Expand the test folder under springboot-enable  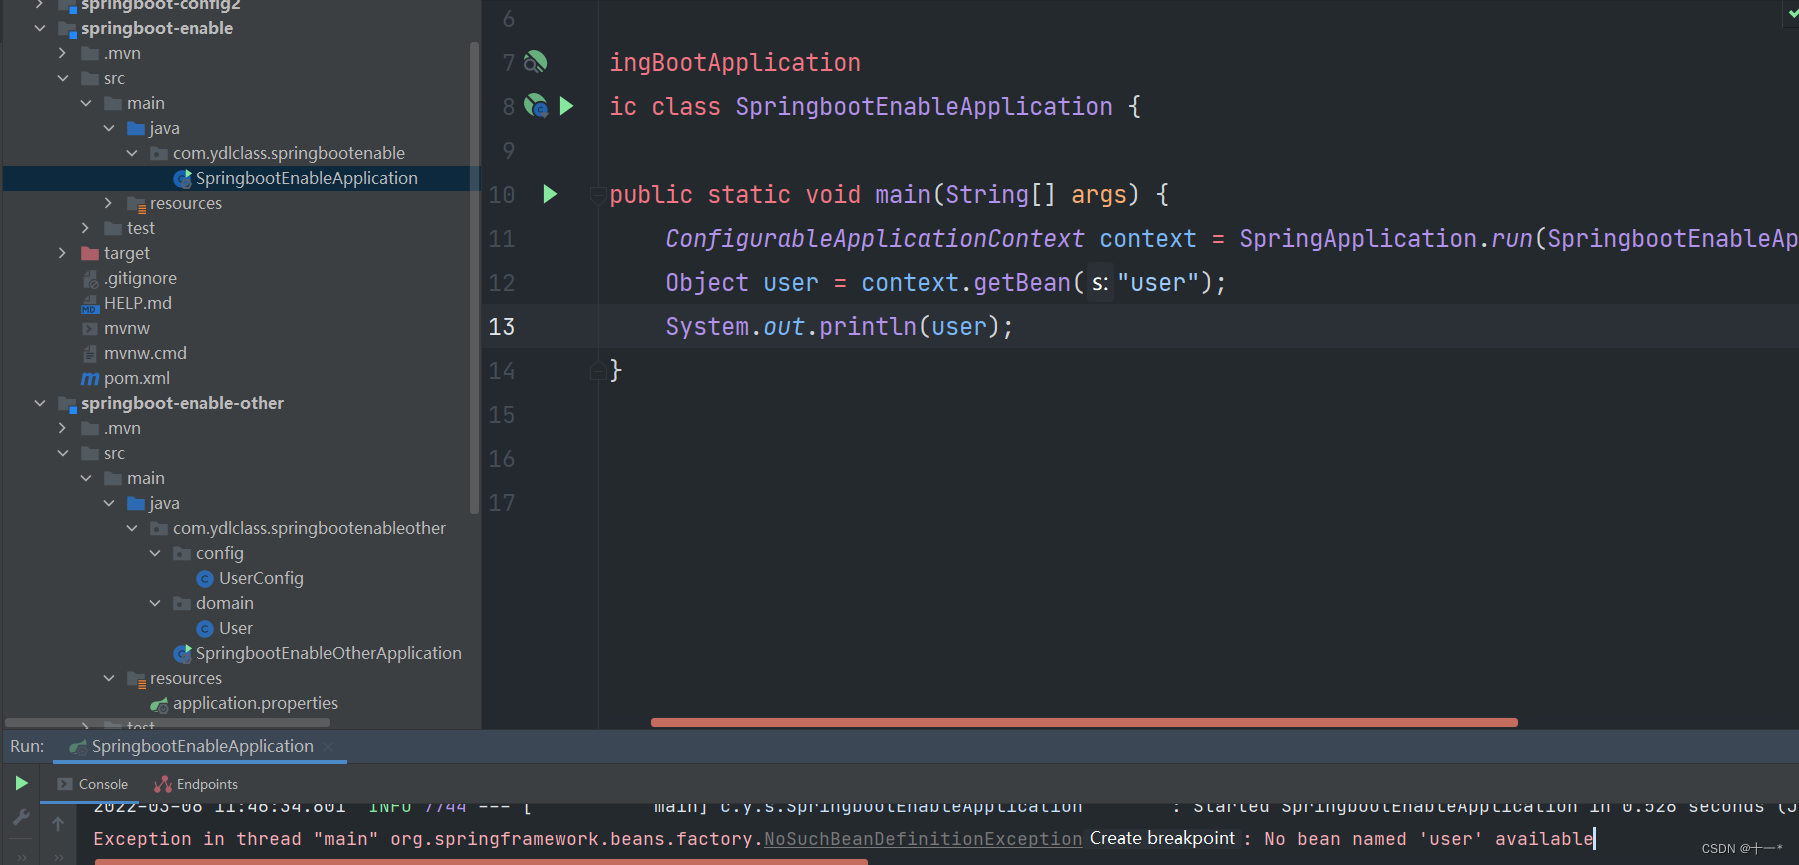86,228
